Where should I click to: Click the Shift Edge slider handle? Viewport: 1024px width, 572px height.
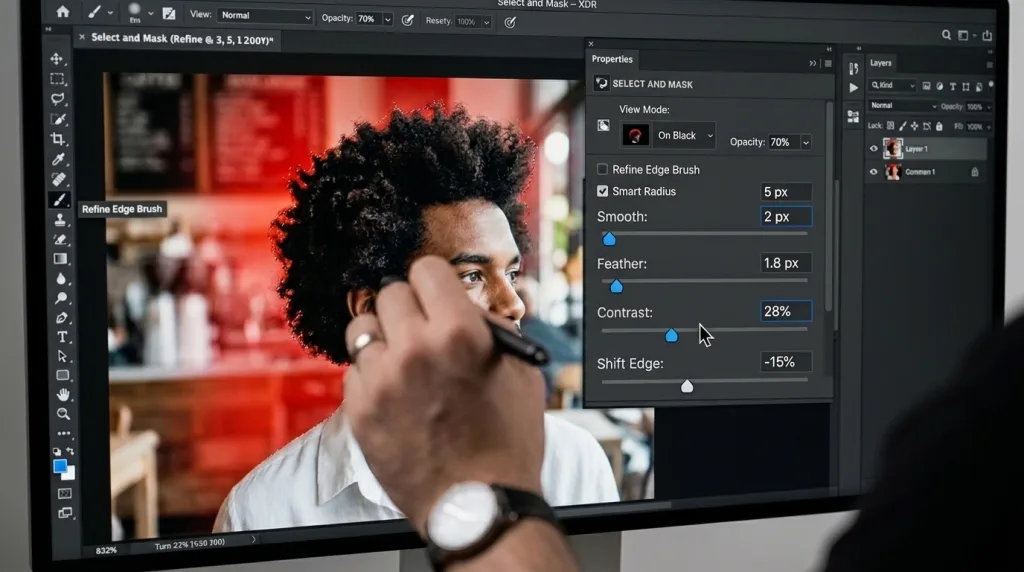(x=687, y=387)
